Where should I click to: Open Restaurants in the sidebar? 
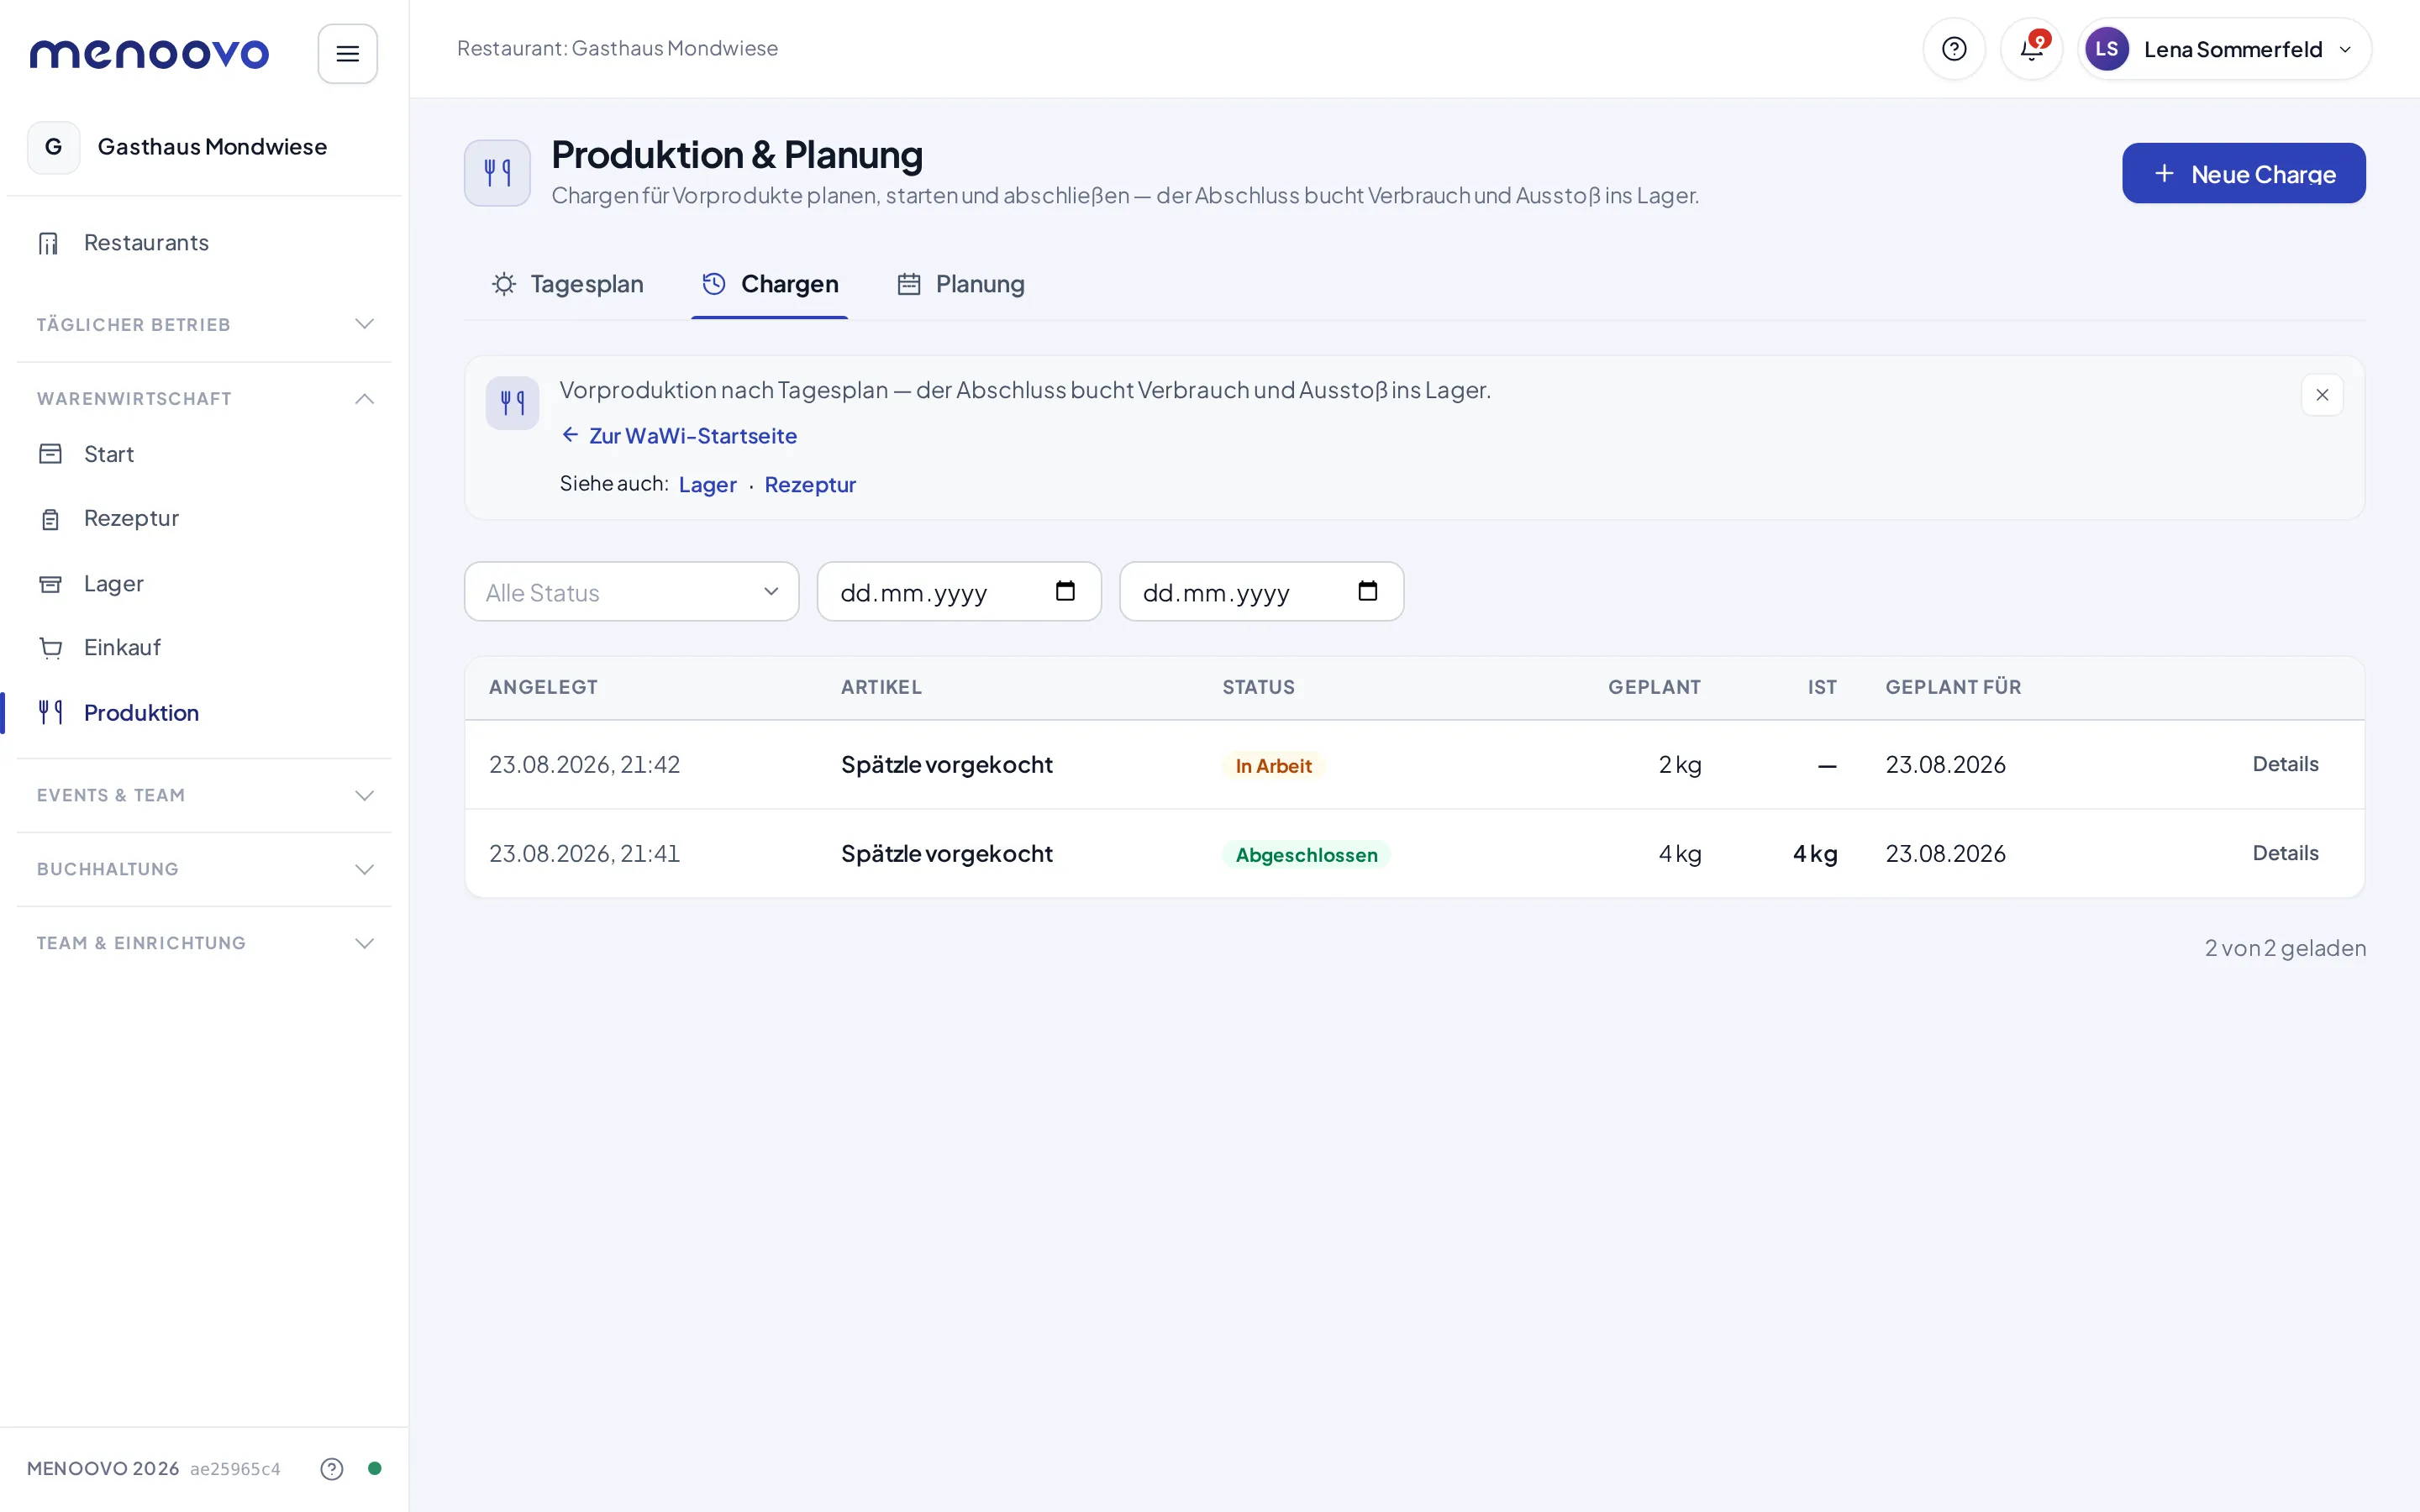pyautogui.click(x=204, y=243)
